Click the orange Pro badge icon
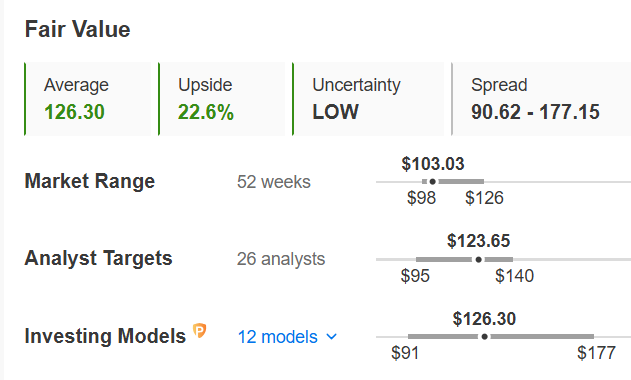This screenshot has height=380, width=631. 200,330
